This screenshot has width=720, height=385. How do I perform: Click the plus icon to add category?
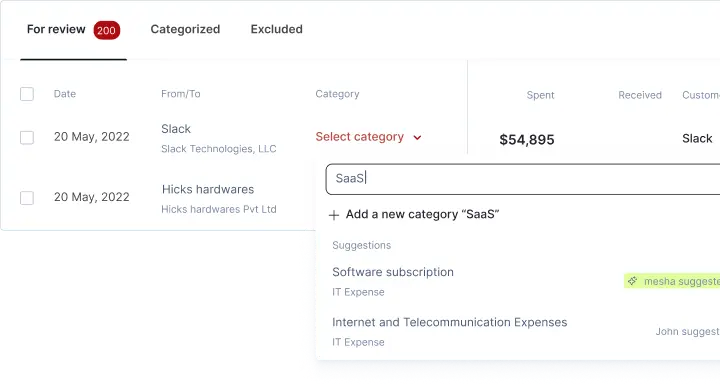coord(334,215)
